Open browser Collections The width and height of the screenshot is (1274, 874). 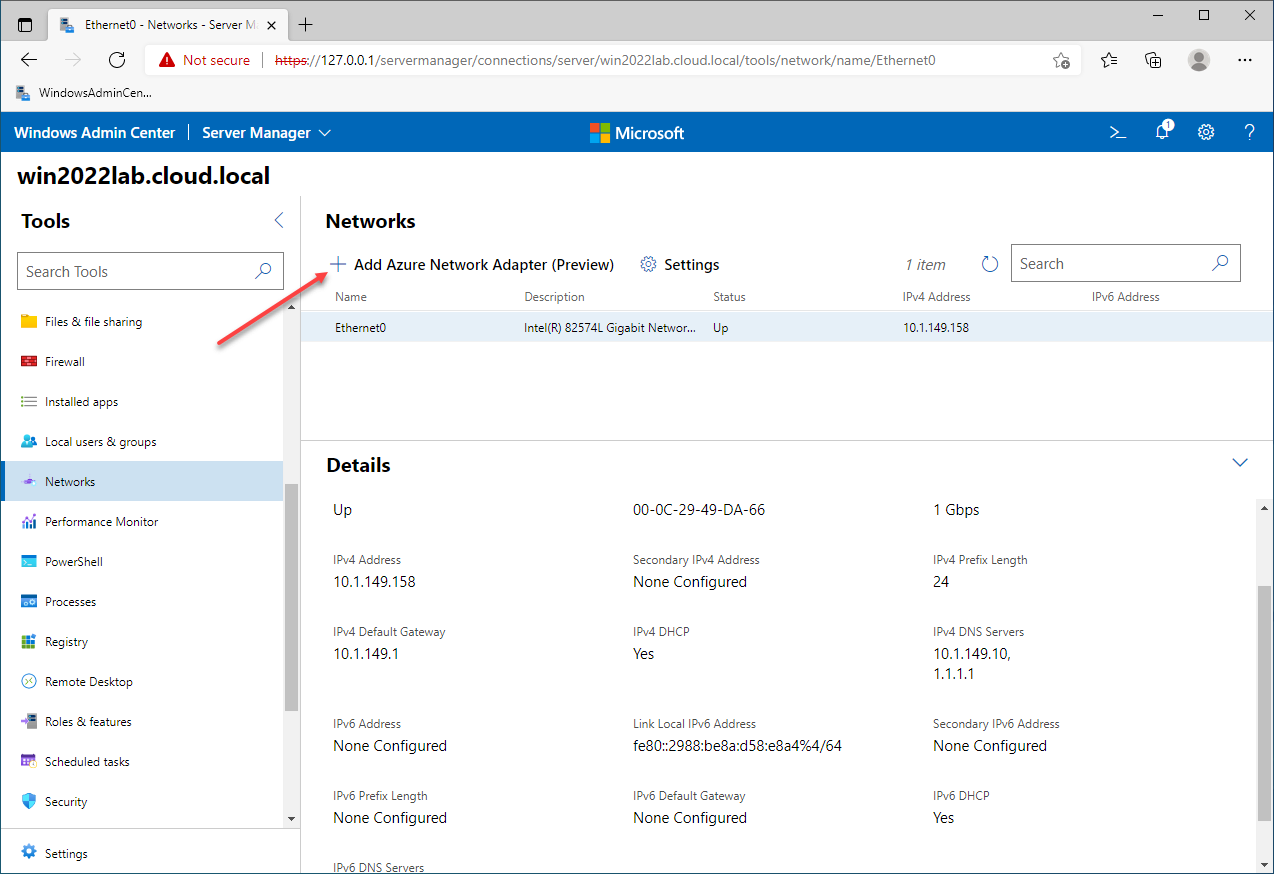click(1154, 60)
